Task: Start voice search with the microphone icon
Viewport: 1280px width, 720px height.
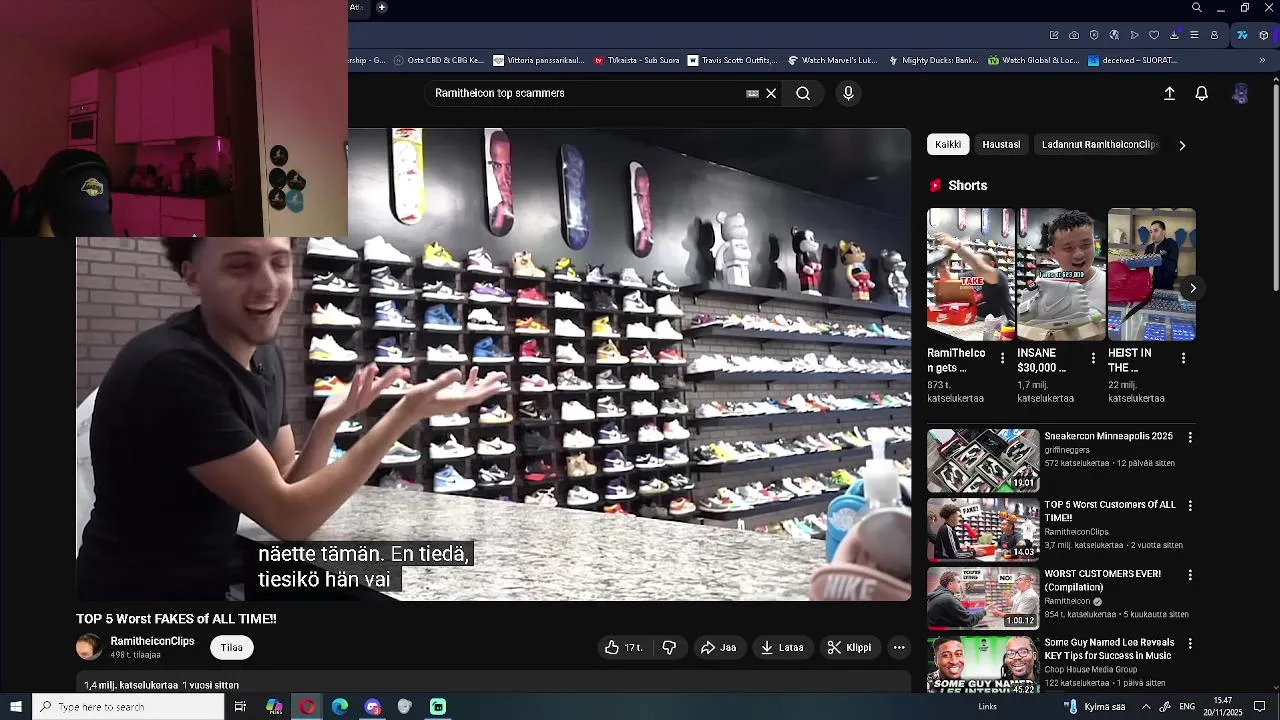Action: (x=848, y=93)
